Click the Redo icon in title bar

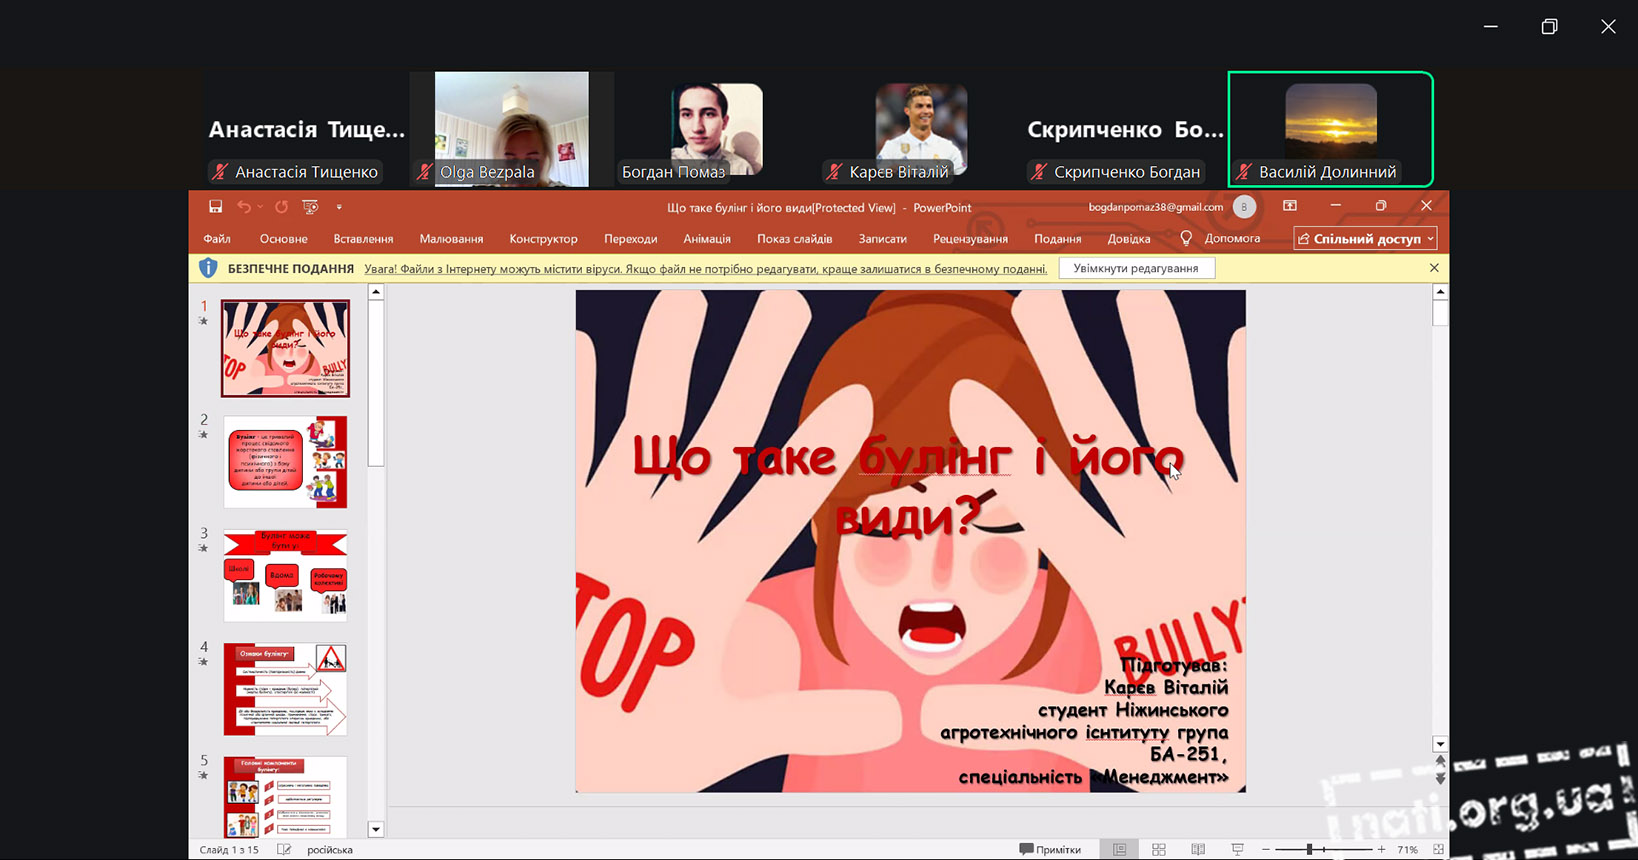[x=281, y=207]
